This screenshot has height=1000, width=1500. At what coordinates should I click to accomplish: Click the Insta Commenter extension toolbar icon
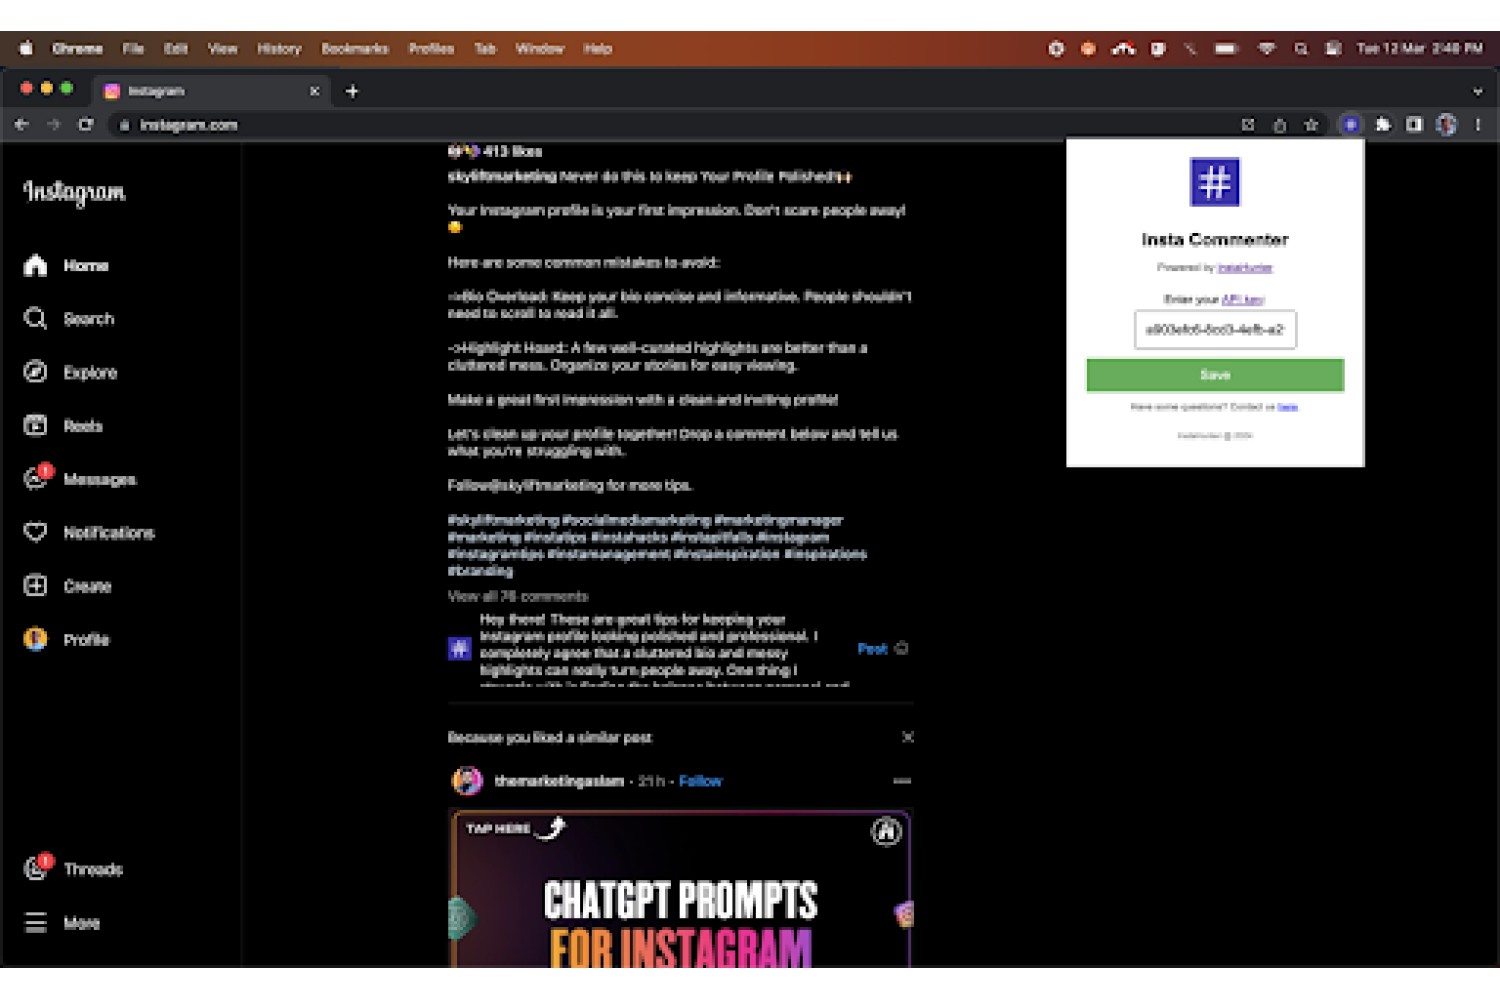(x=1351, y=125)
